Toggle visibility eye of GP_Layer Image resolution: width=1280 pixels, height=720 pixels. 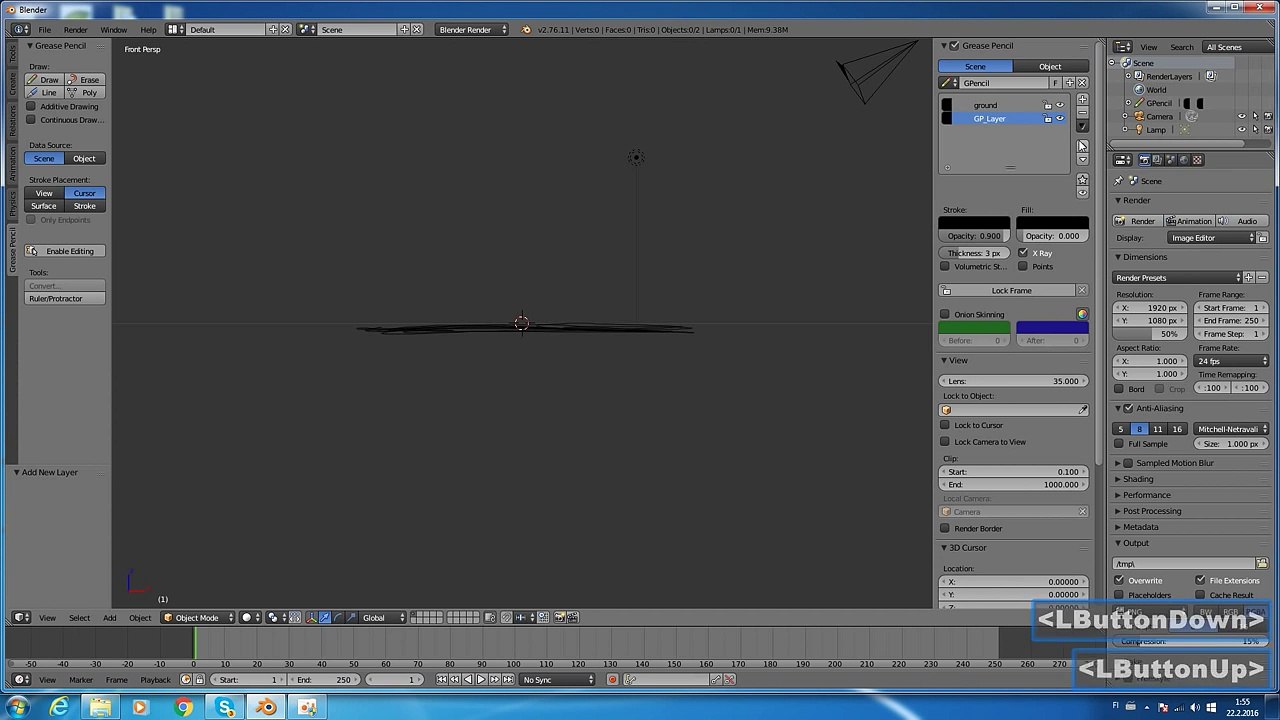(x=1060, y=118)
